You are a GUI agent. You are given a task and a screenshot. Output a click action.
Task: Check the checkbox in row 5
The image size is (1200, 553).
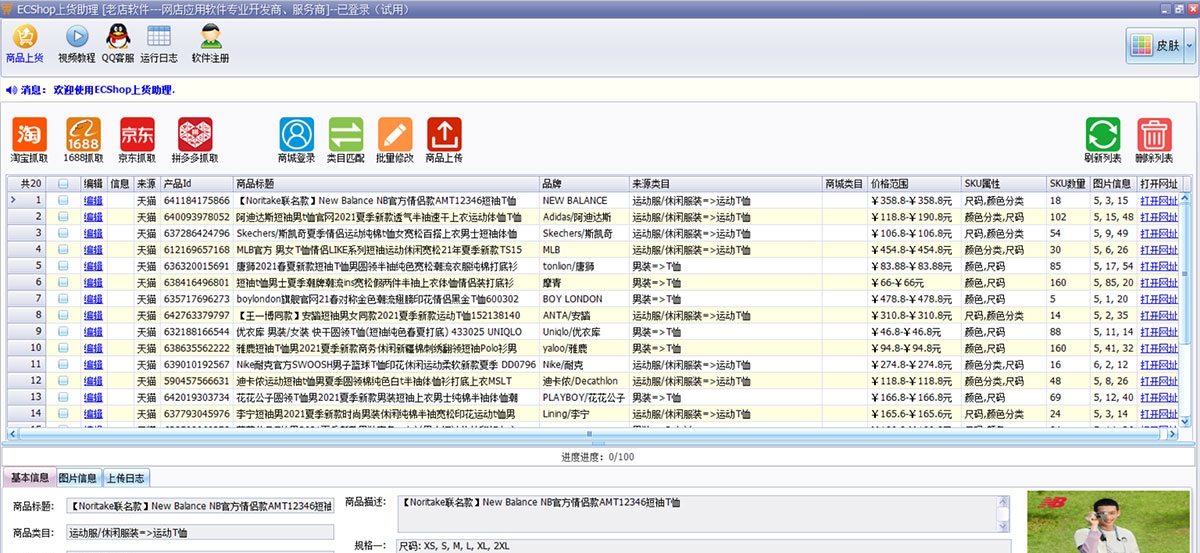(63, 266)
